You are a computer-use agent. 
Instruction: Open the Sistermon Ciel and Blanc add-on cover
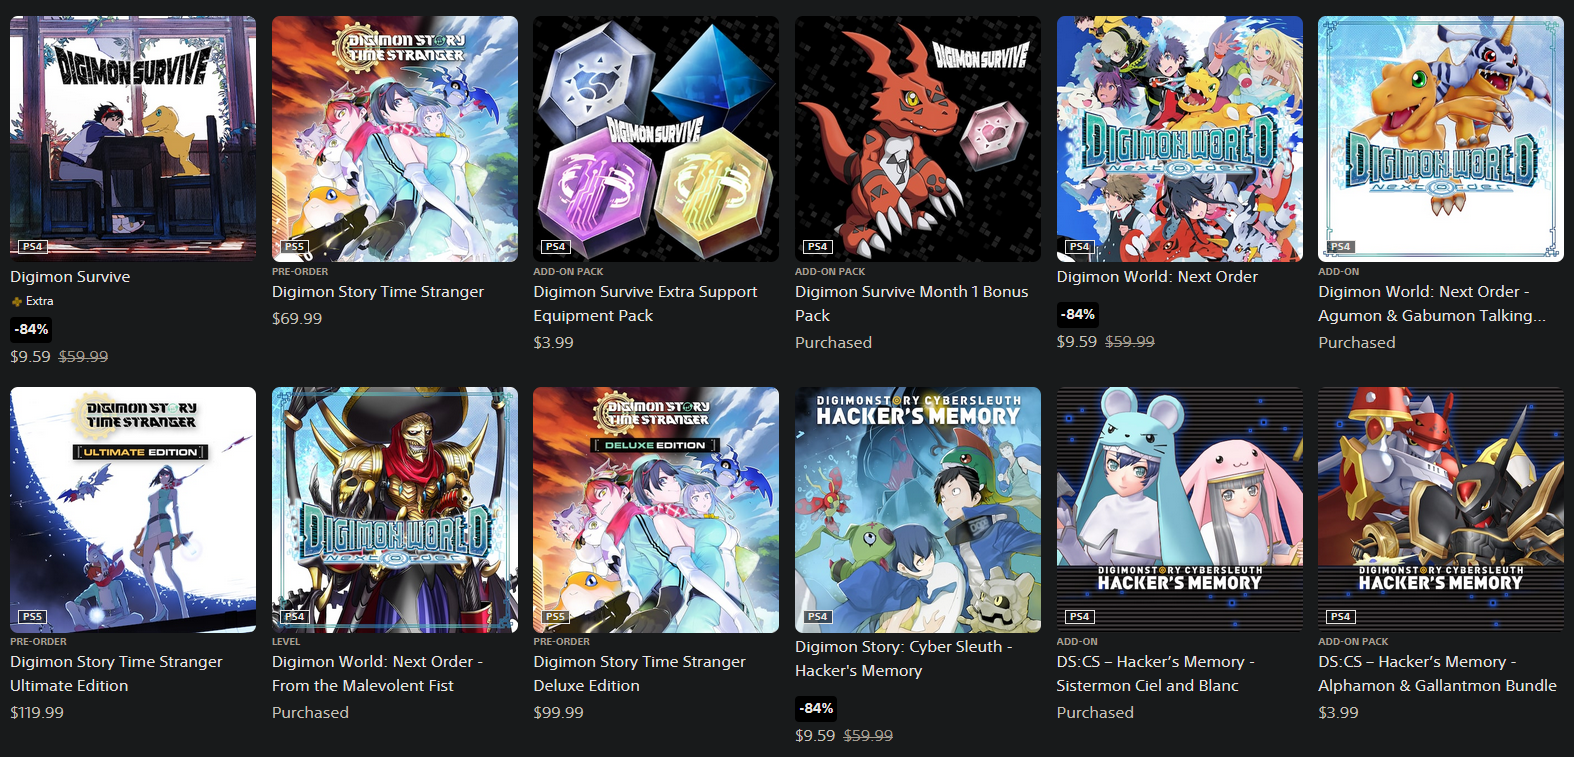pos(1180,510)
